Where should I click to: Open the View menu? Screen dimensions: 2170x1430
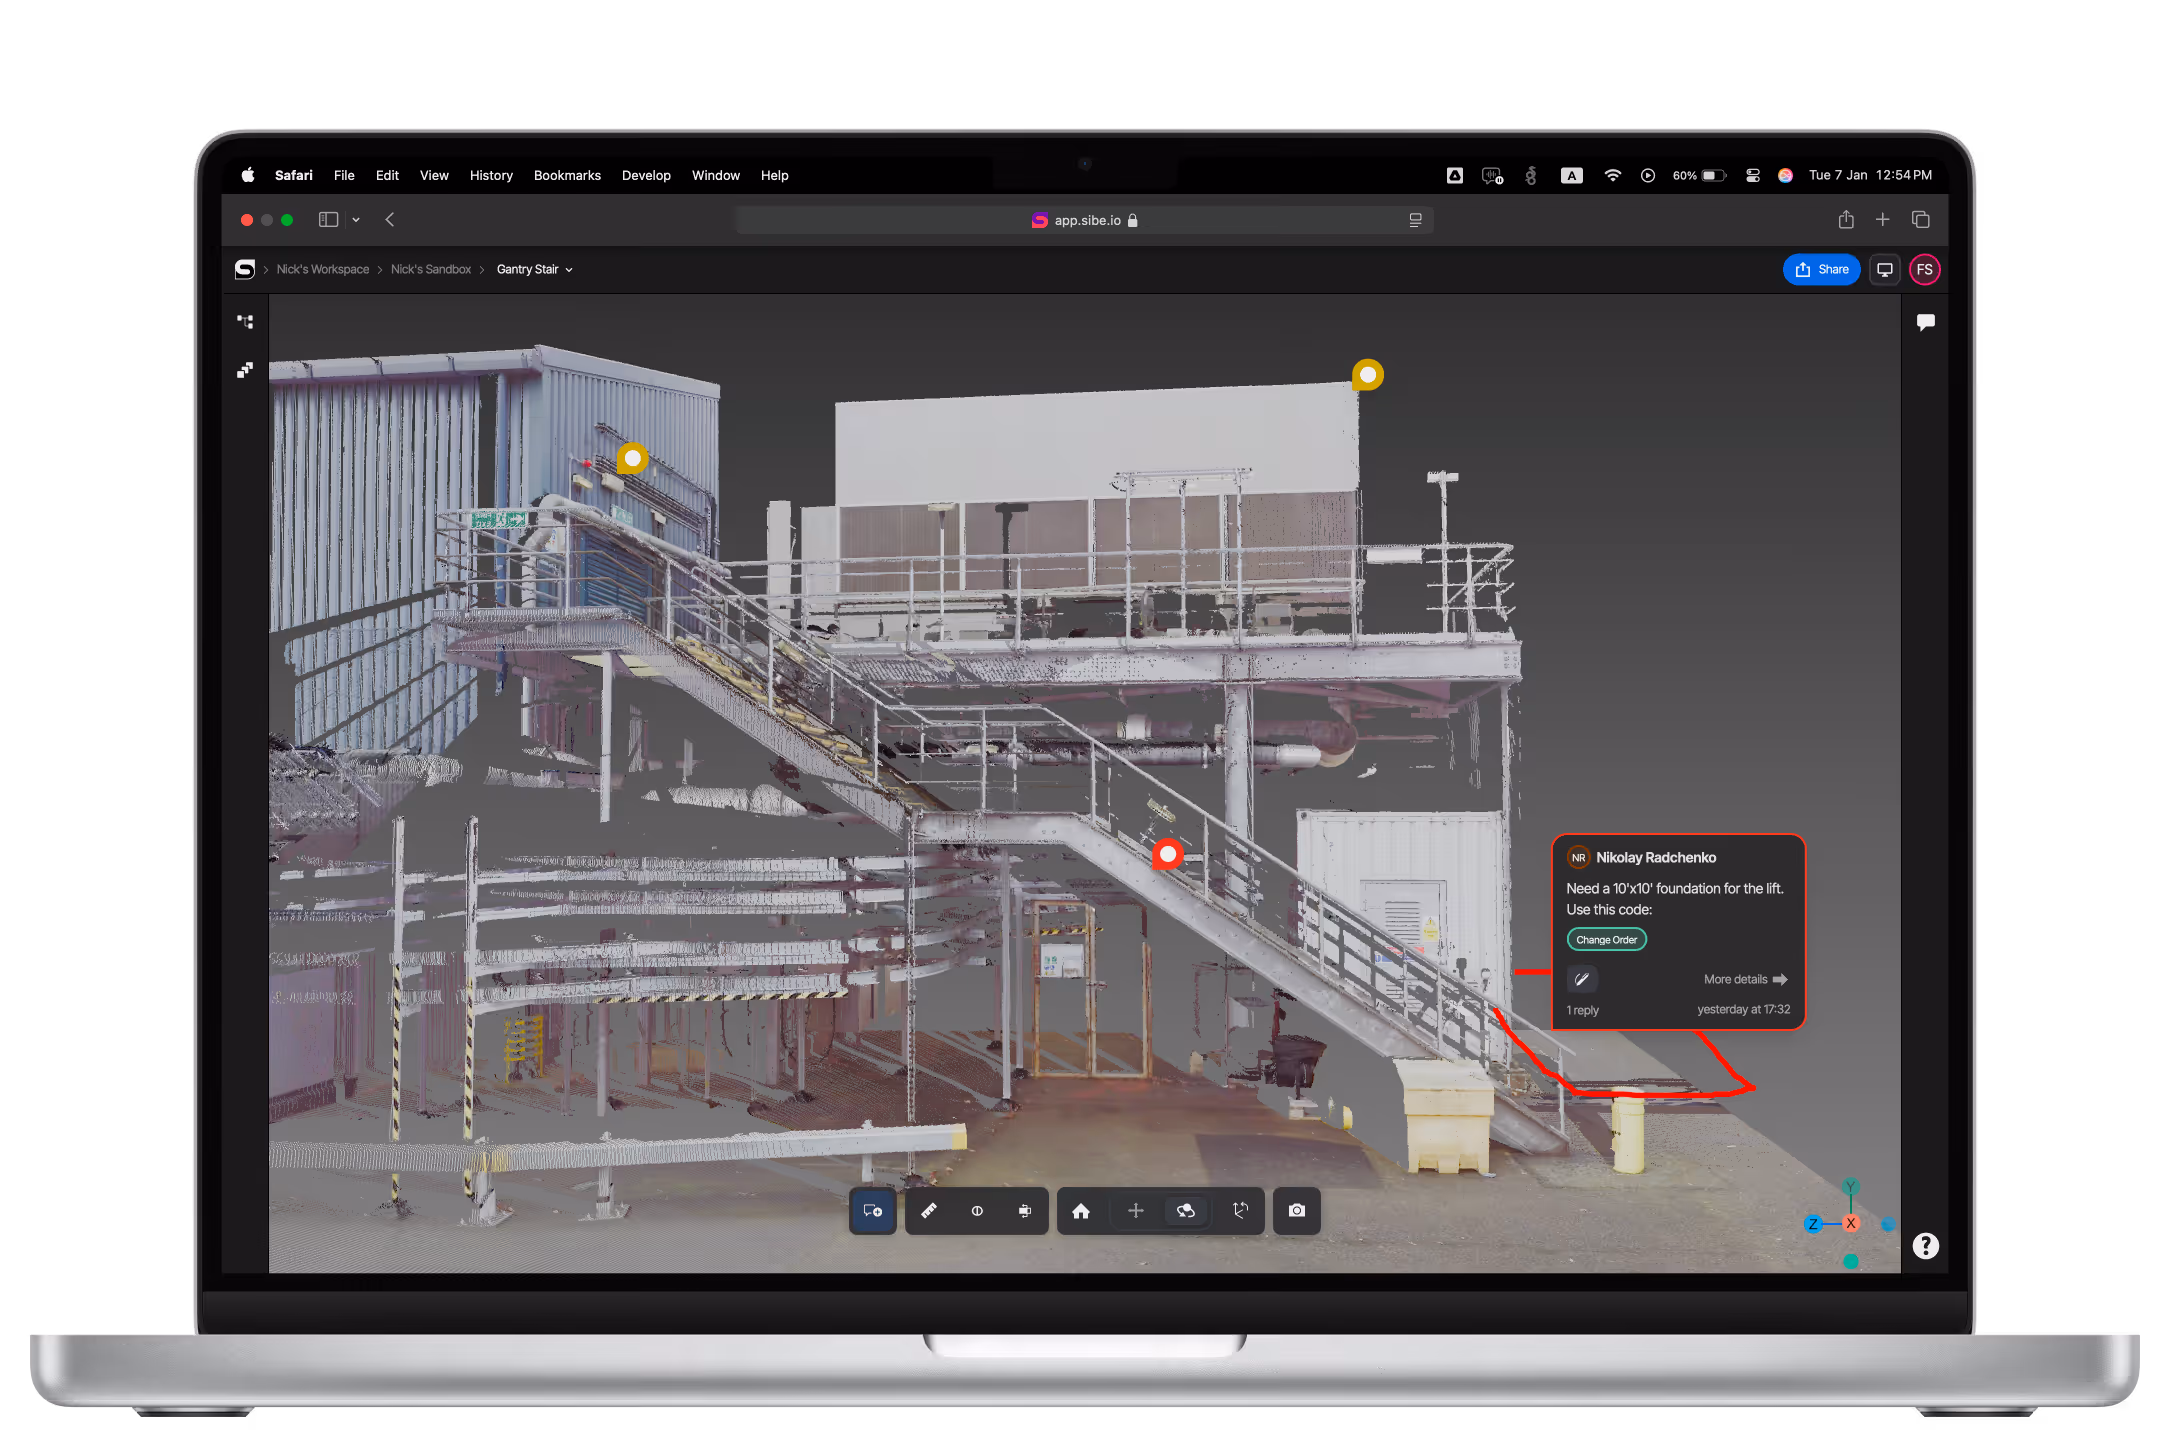tap(434, 175)
